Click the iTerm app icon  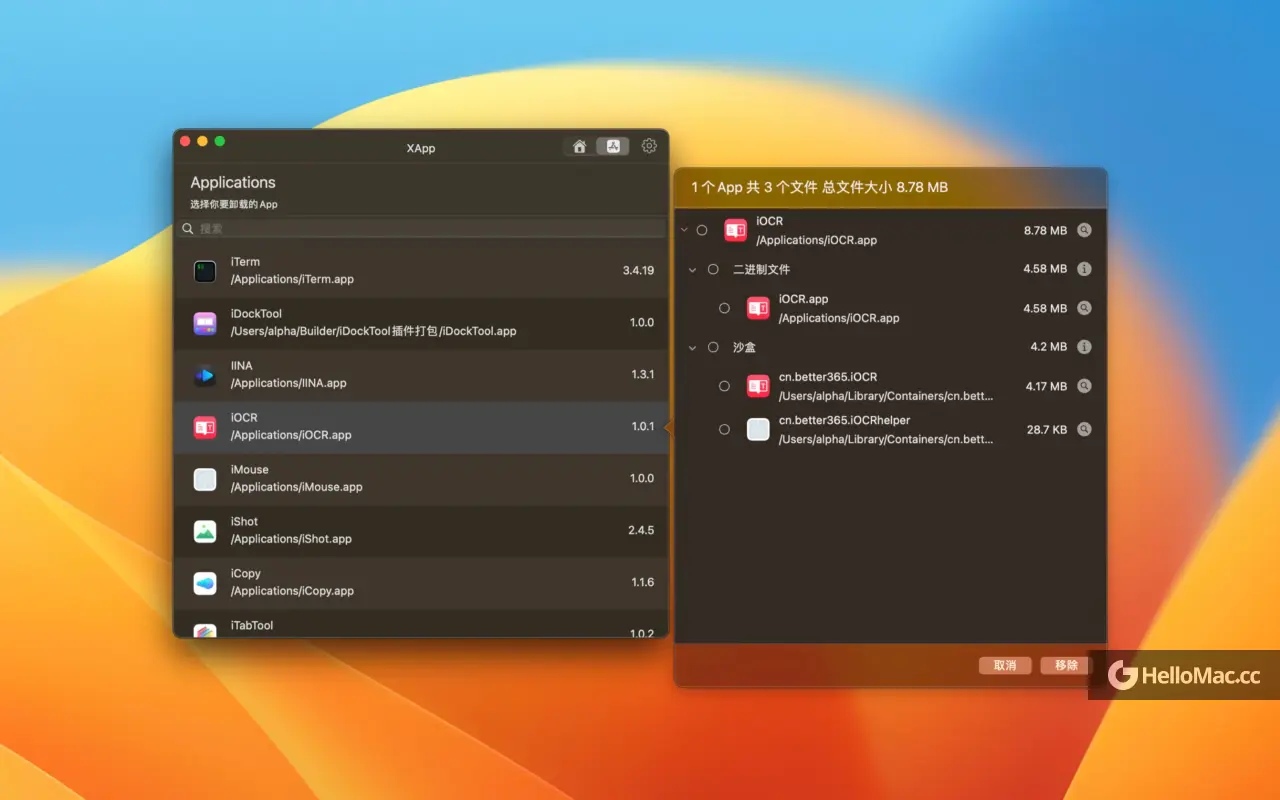205,271
